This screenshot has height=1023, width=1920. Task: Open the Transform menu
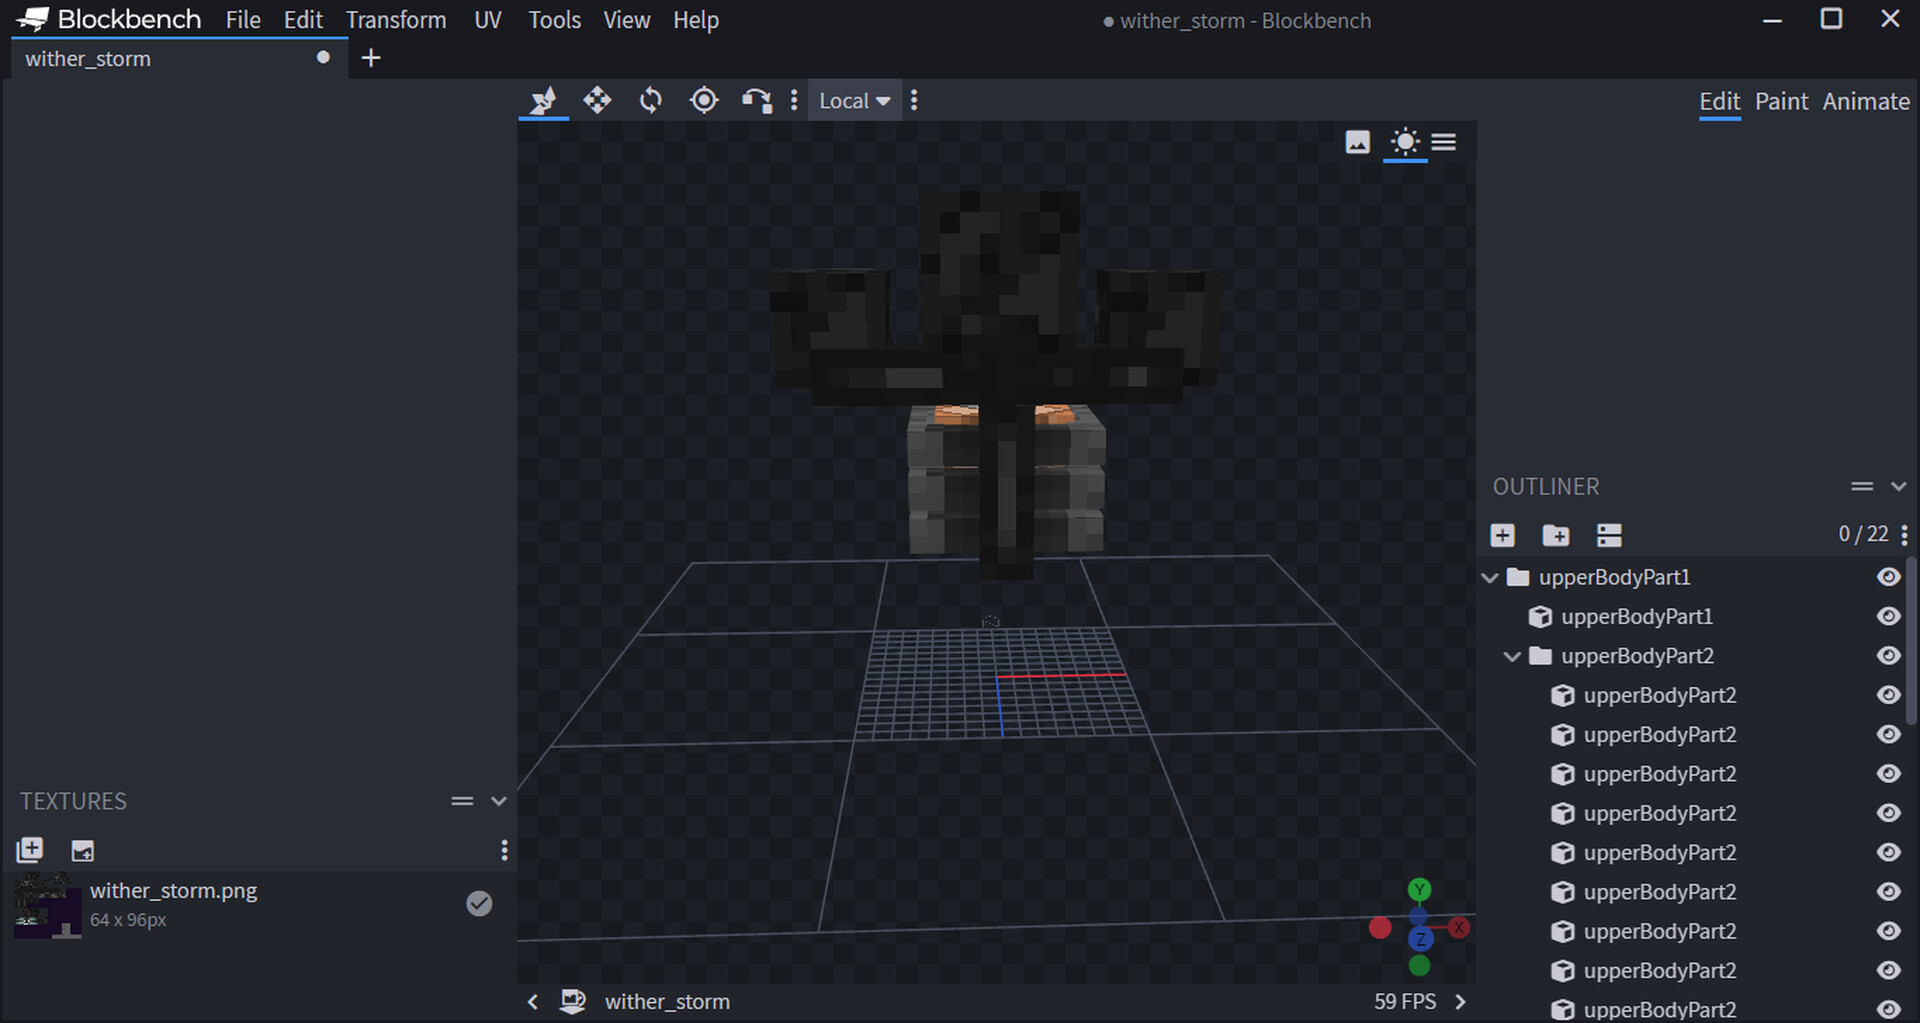pos(396,19)
